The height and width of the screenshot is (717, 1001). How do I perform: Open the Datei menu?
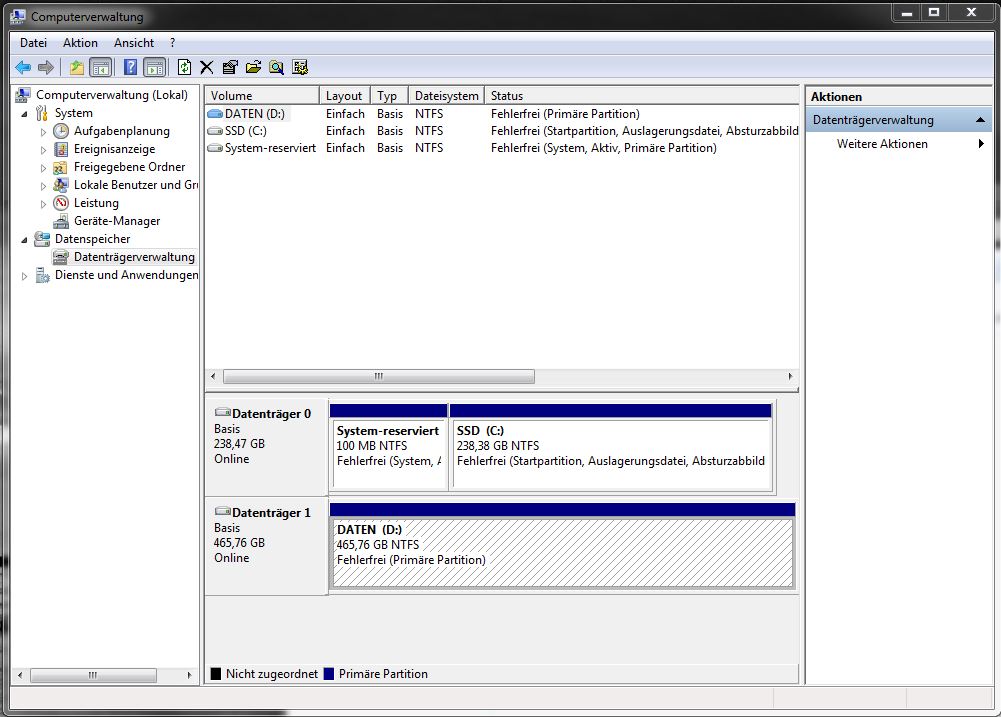click(33, 43)
